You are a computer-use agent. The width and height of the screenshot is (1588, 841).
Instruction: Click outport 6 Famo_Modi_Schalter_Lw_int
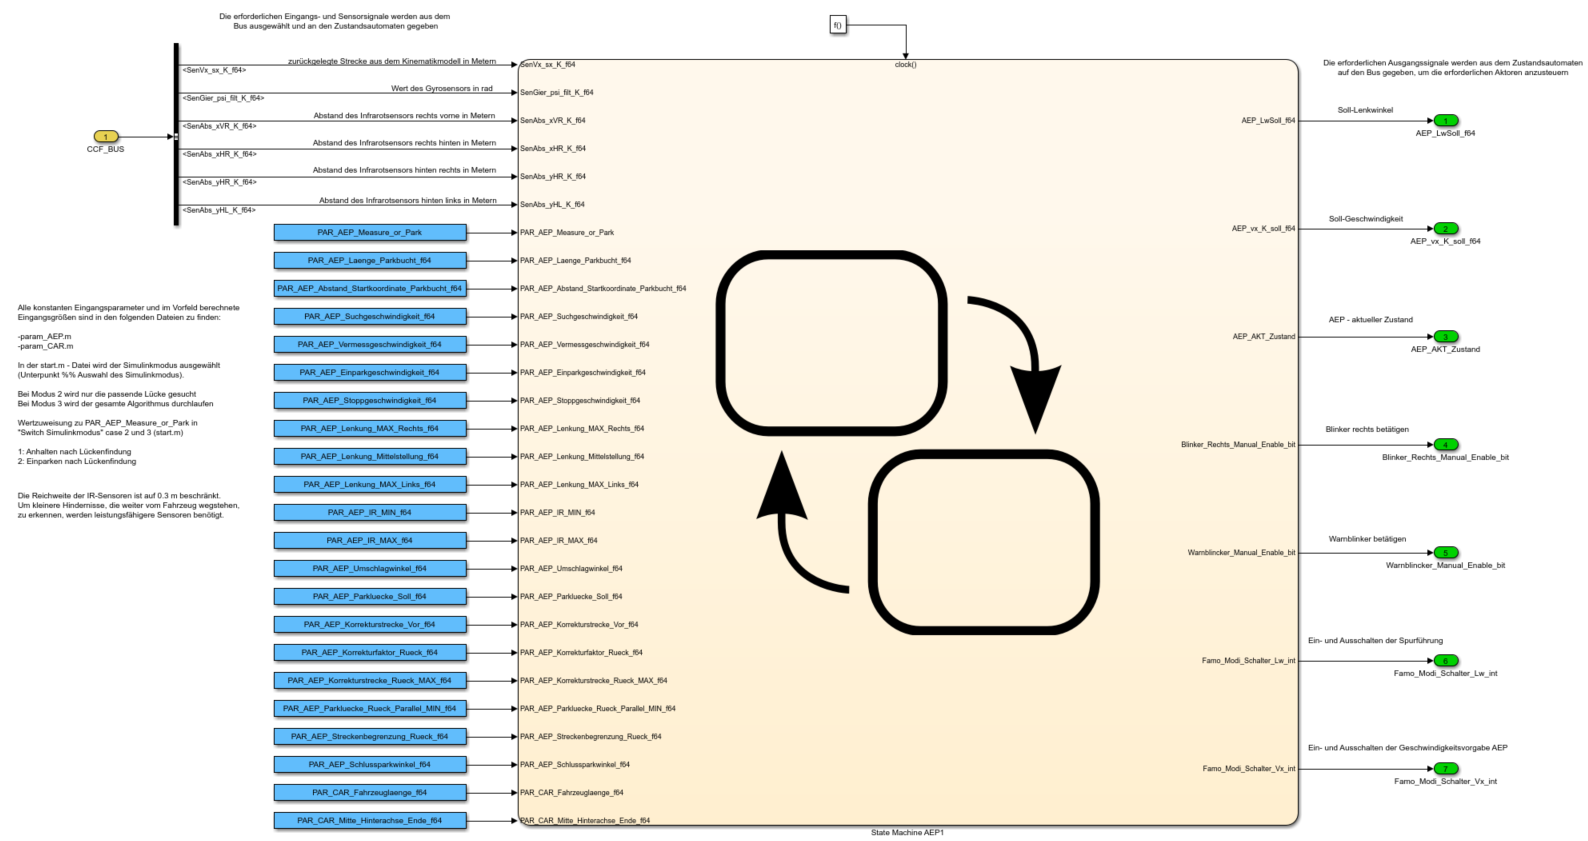coord(1445,661)
